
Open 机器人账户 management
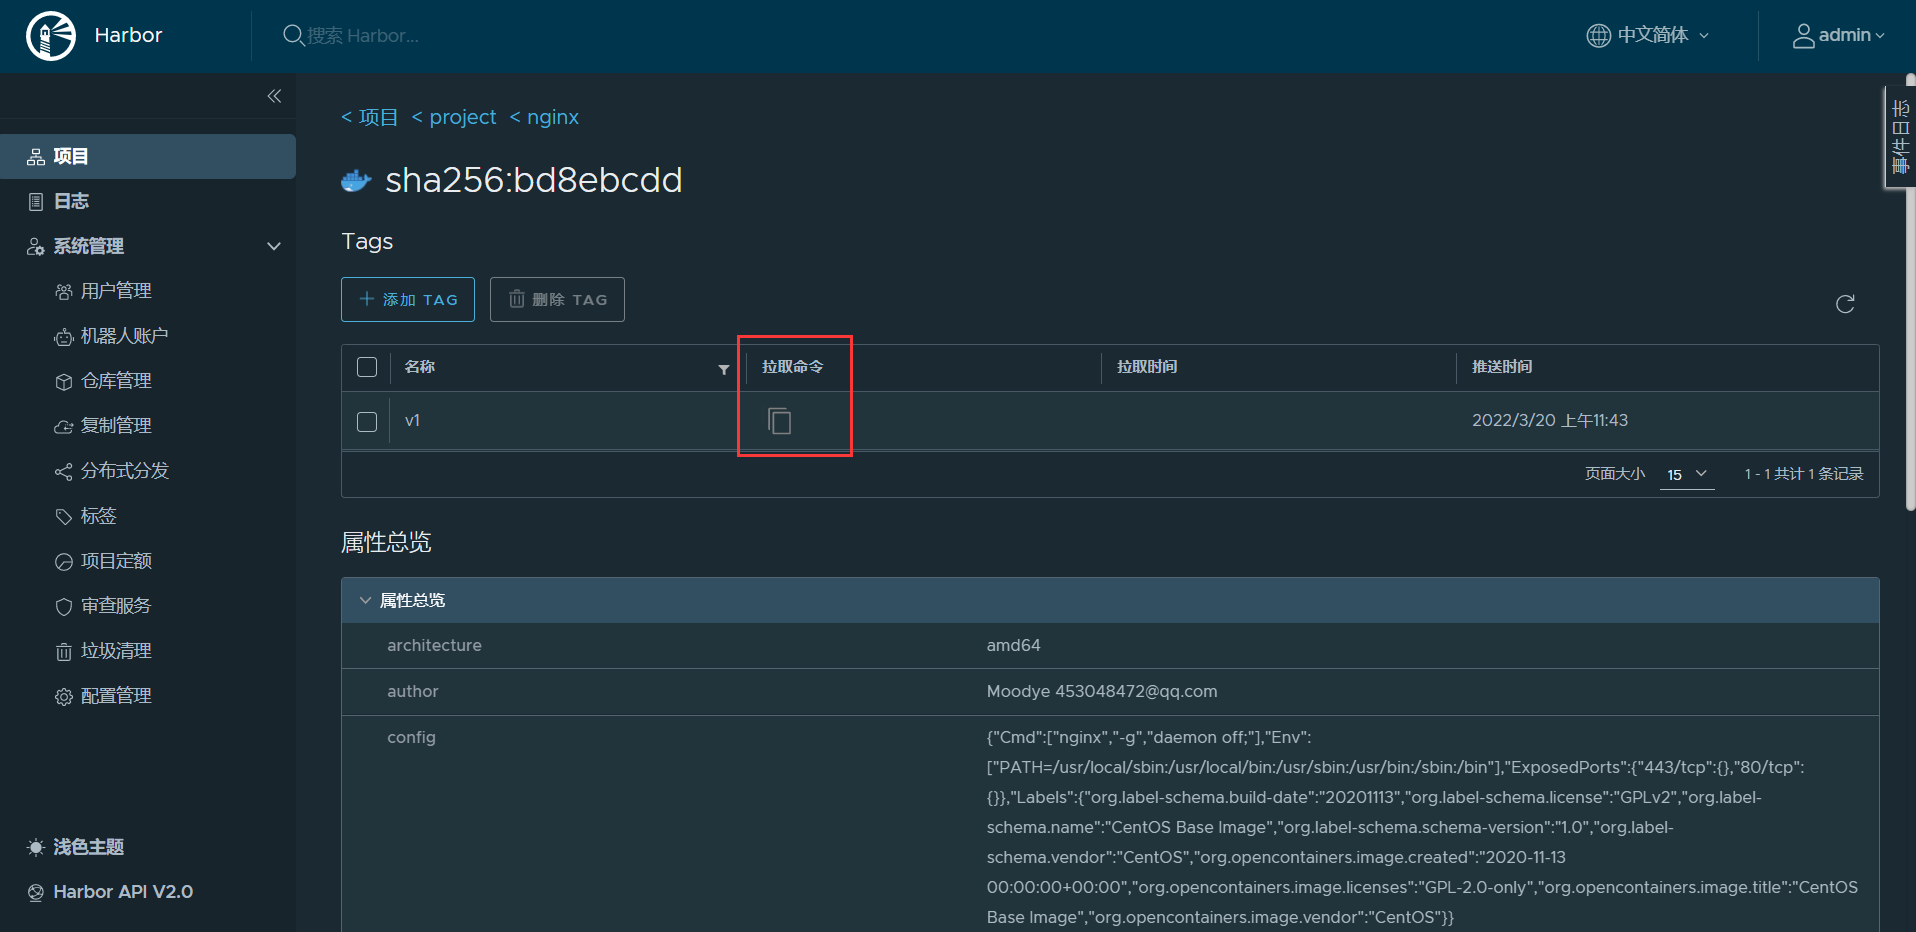[122, 335]
